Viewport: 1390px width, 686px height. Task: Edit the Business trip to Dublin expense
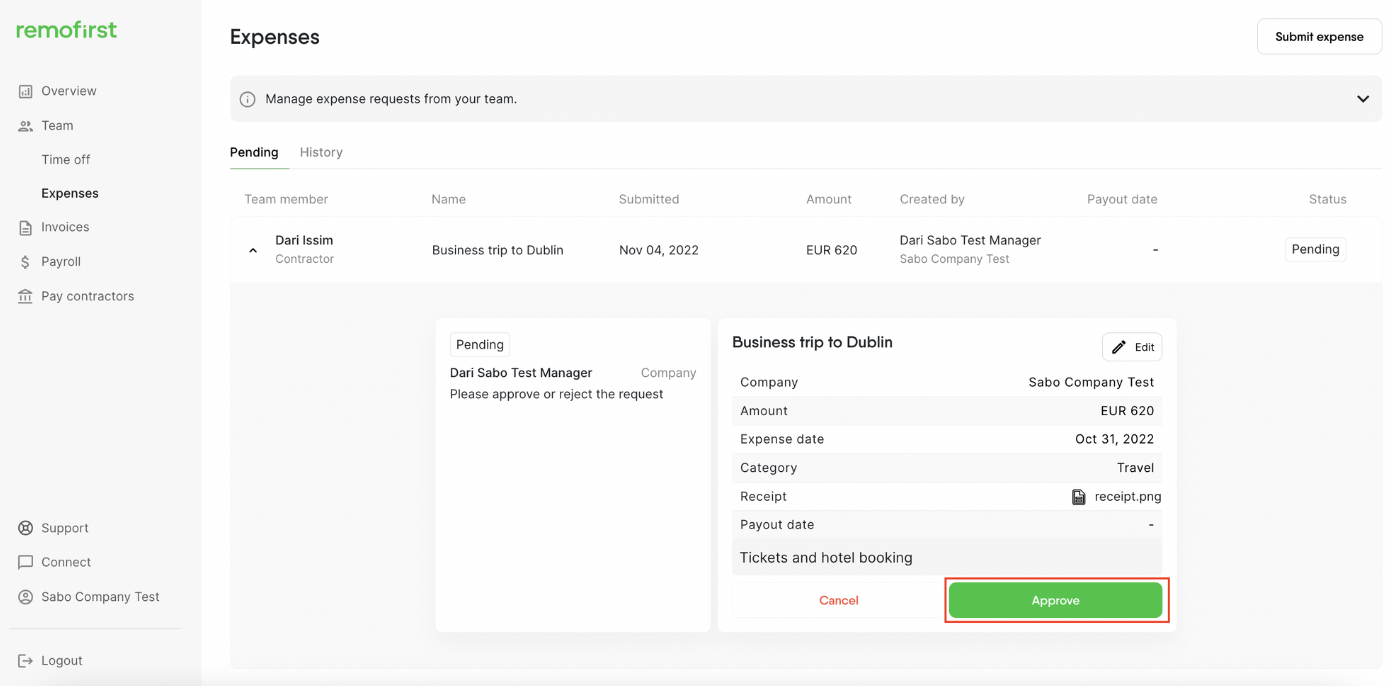click(1132, 347)
